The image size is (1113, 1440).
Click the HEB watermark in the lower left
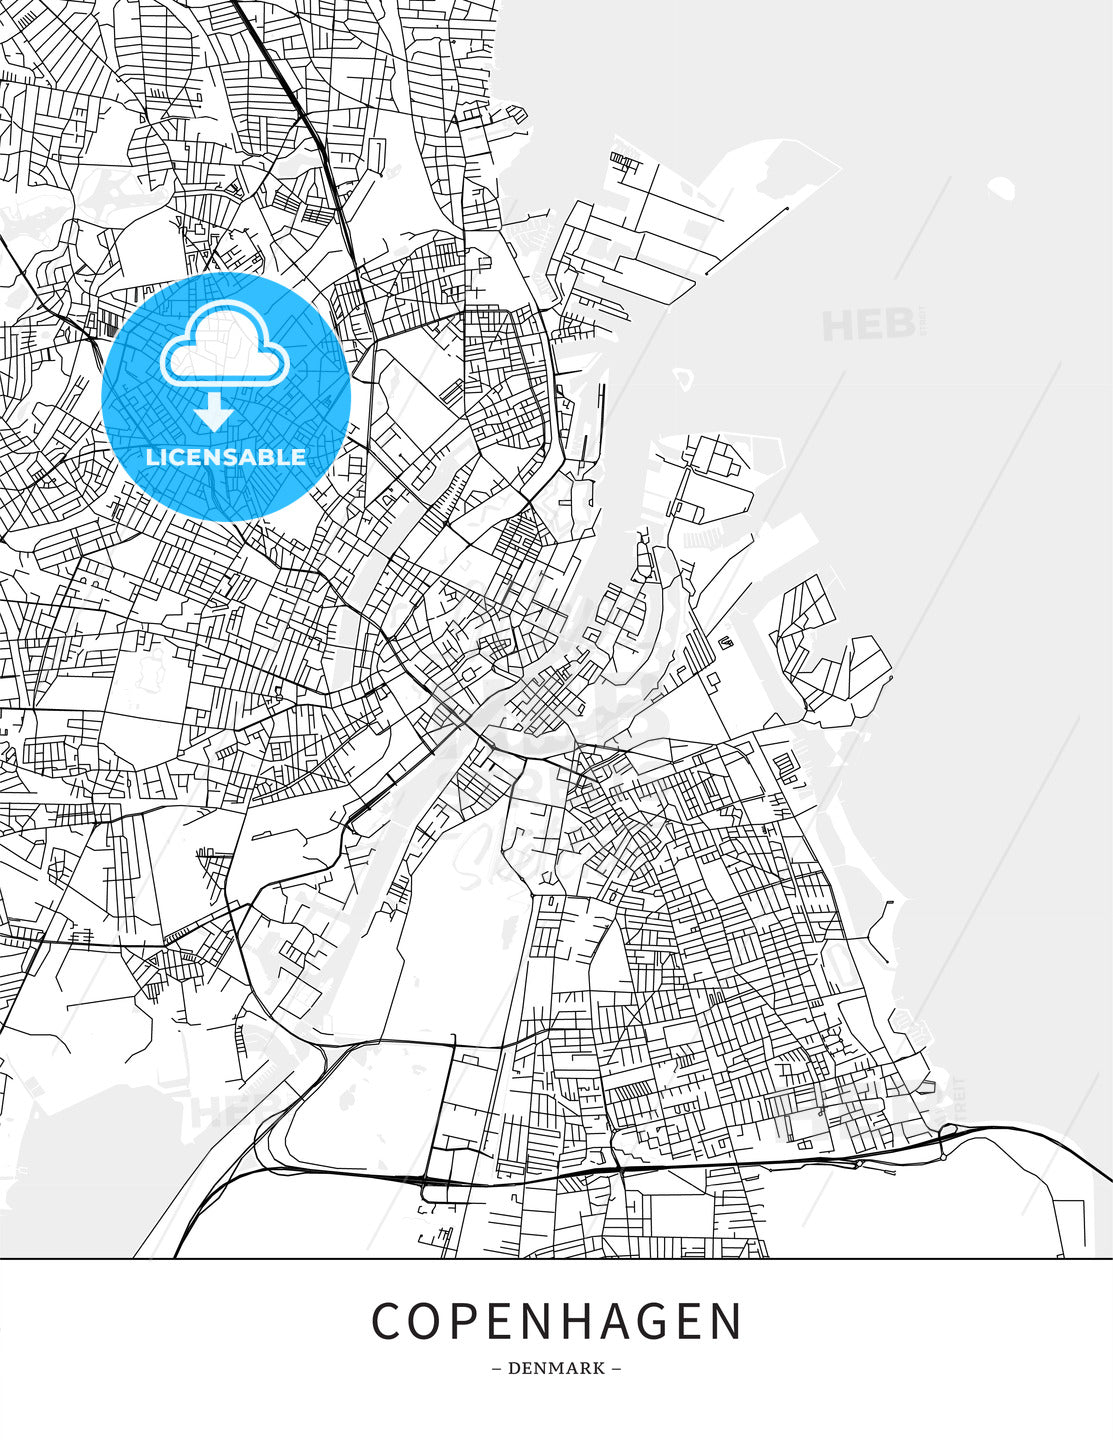click(225, 1110)
